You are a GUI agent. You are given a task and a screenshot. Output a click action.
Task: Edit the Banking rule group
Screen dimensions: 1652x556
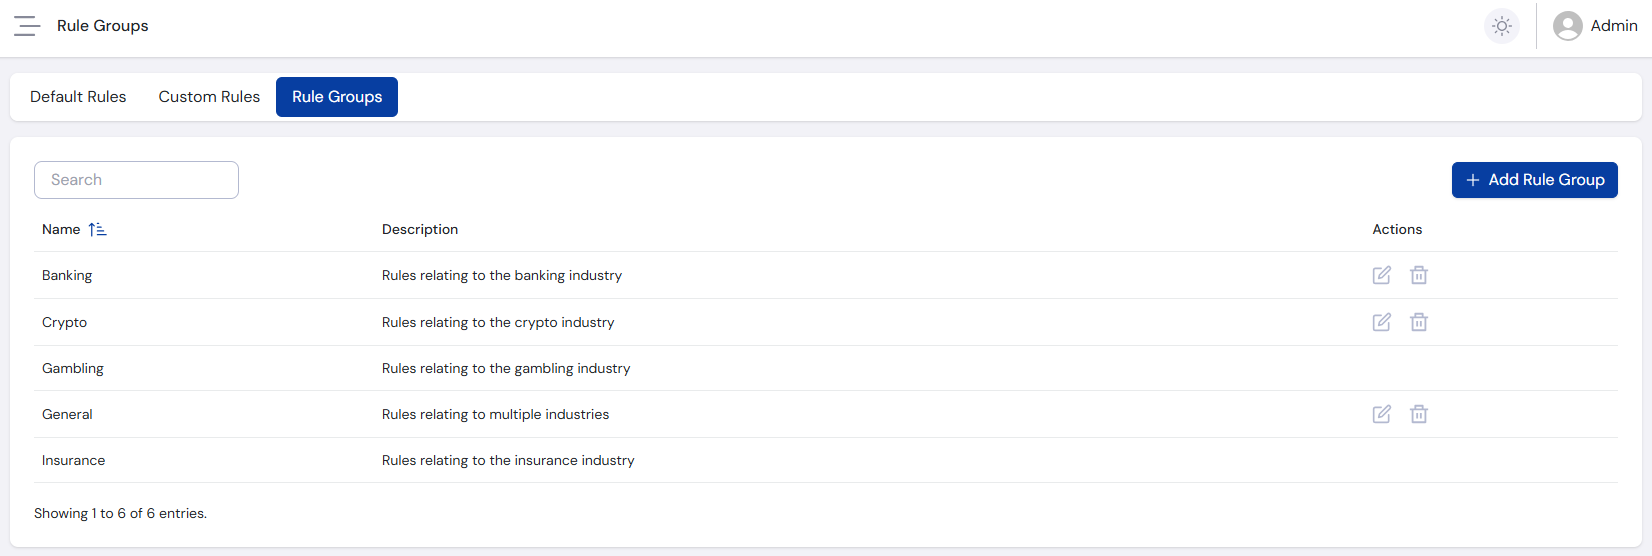point(1381,275)
